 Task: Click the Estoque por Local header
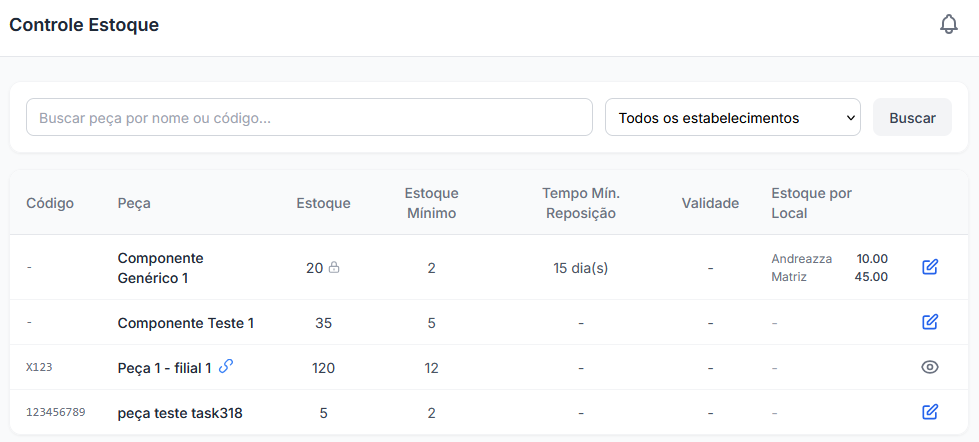pyautogui.click(x=812, y=203)
